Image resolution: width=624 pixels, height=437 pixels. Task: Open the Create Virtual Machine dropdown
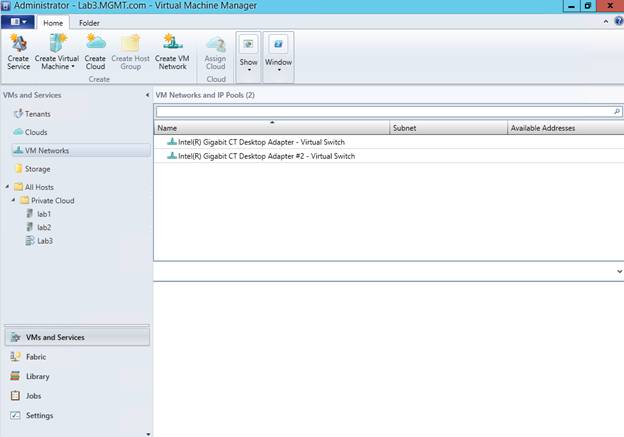pyautogui.click(x=57, y=52)
